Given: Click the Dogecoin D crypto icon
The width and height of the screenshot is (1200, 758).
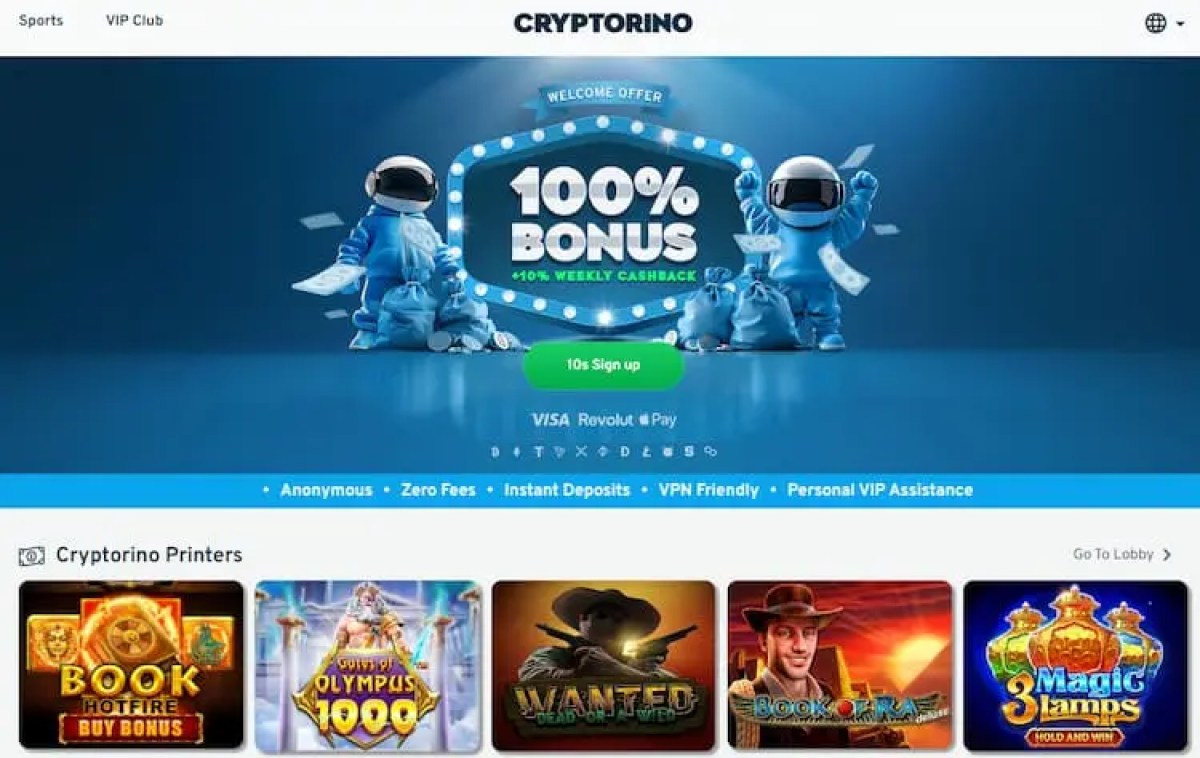Looking at the screenshot, I should click(625, 452).
